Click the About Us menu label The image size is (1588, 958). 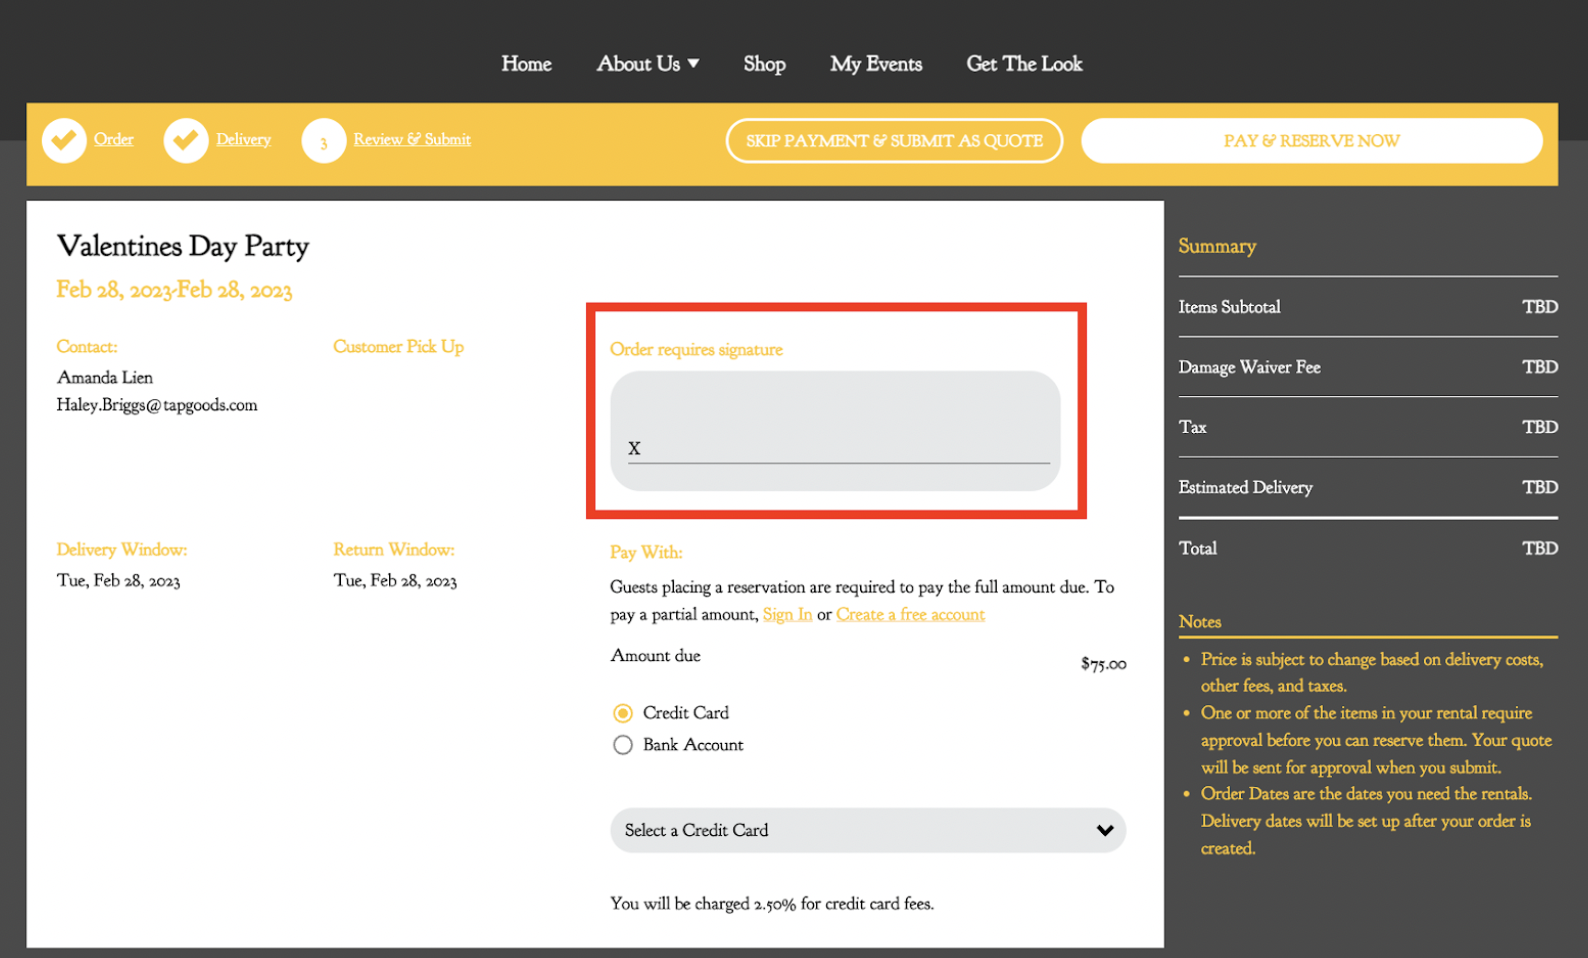click(x=639, y=64)
